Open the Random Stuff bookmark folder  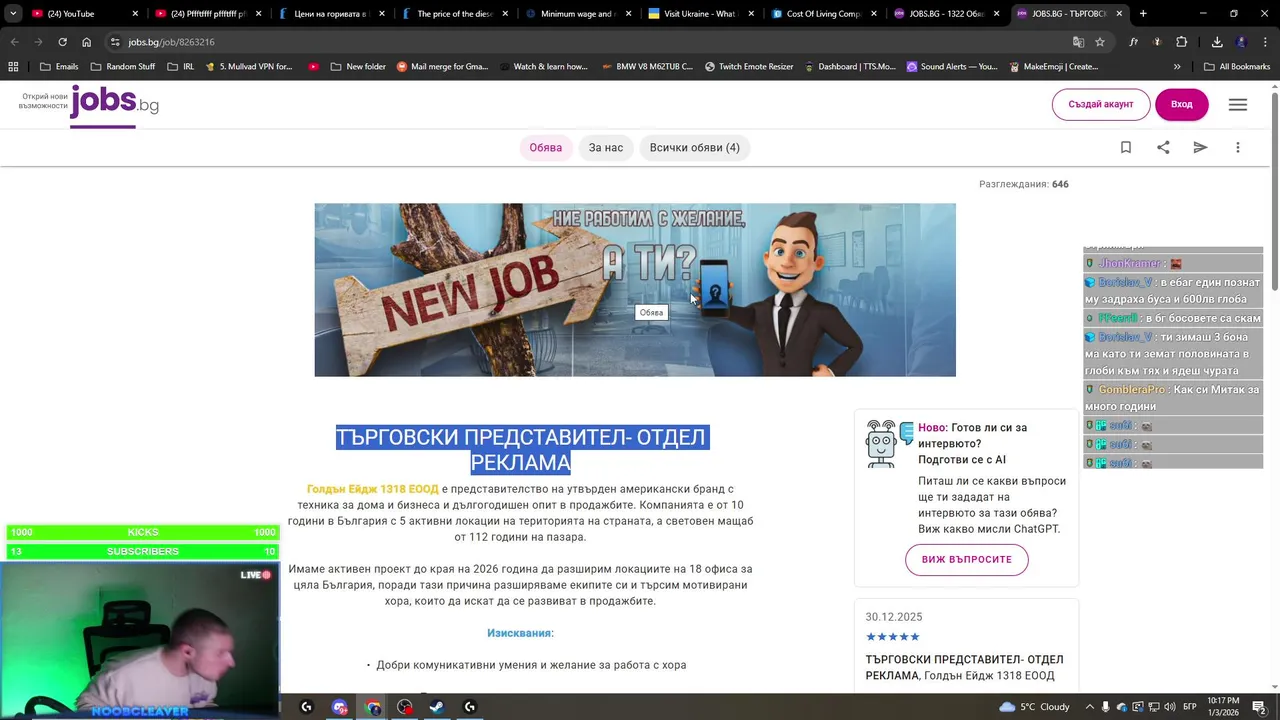point(122,67)
